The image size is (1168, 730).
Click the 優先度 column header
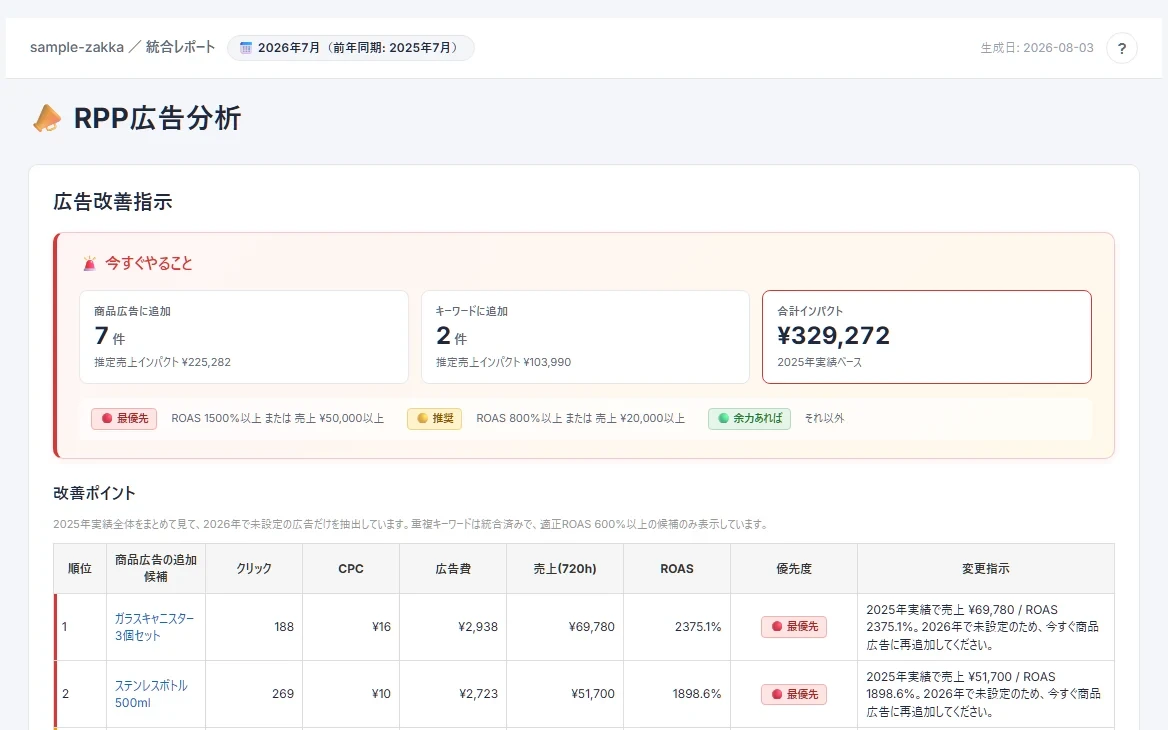point(794,568)
